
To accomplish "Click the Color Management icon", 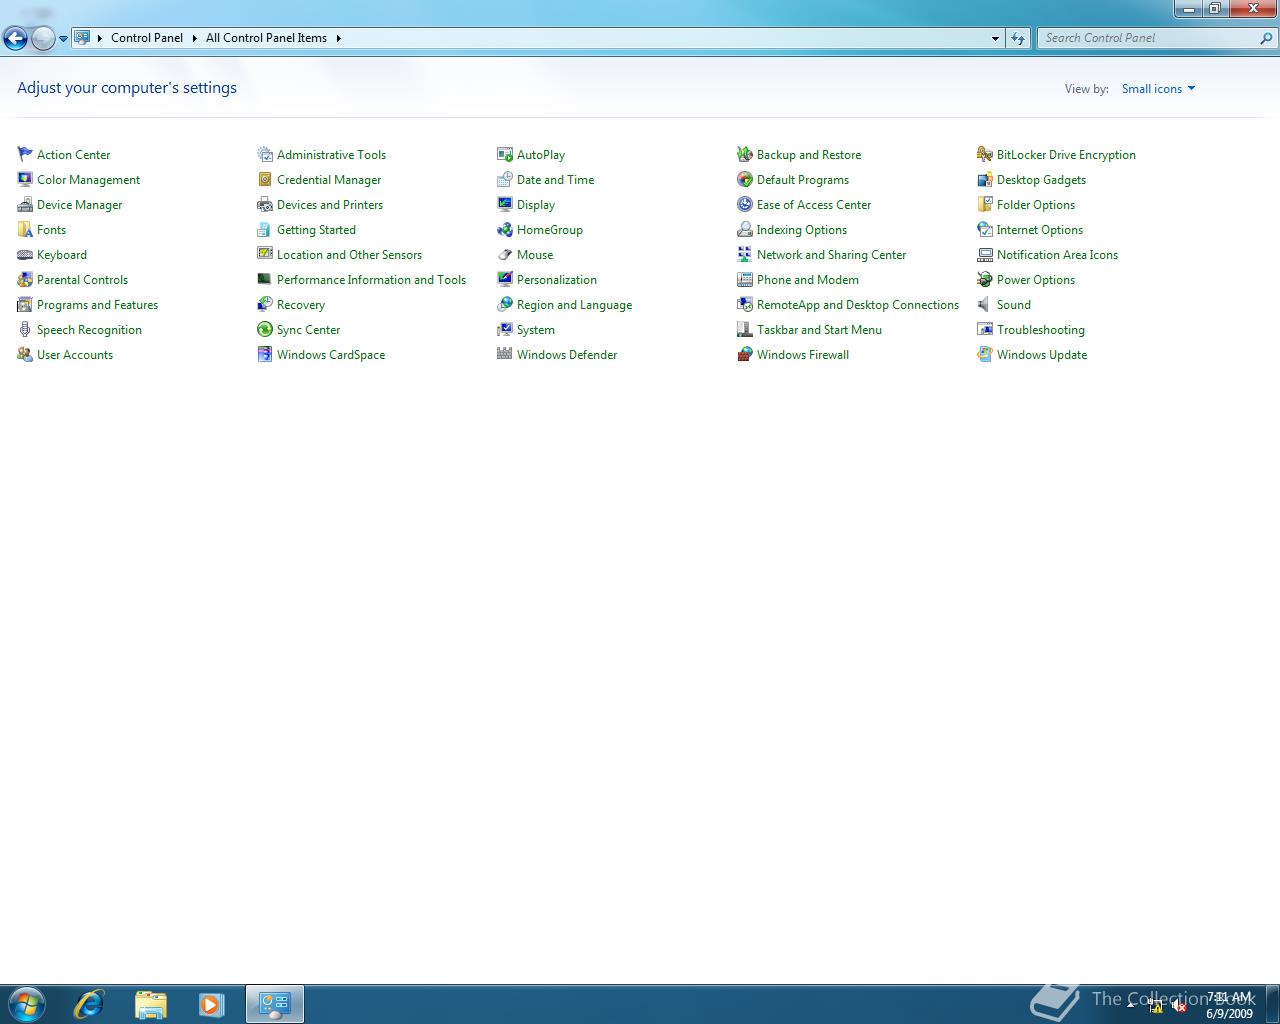I will [x=25, y=179].
